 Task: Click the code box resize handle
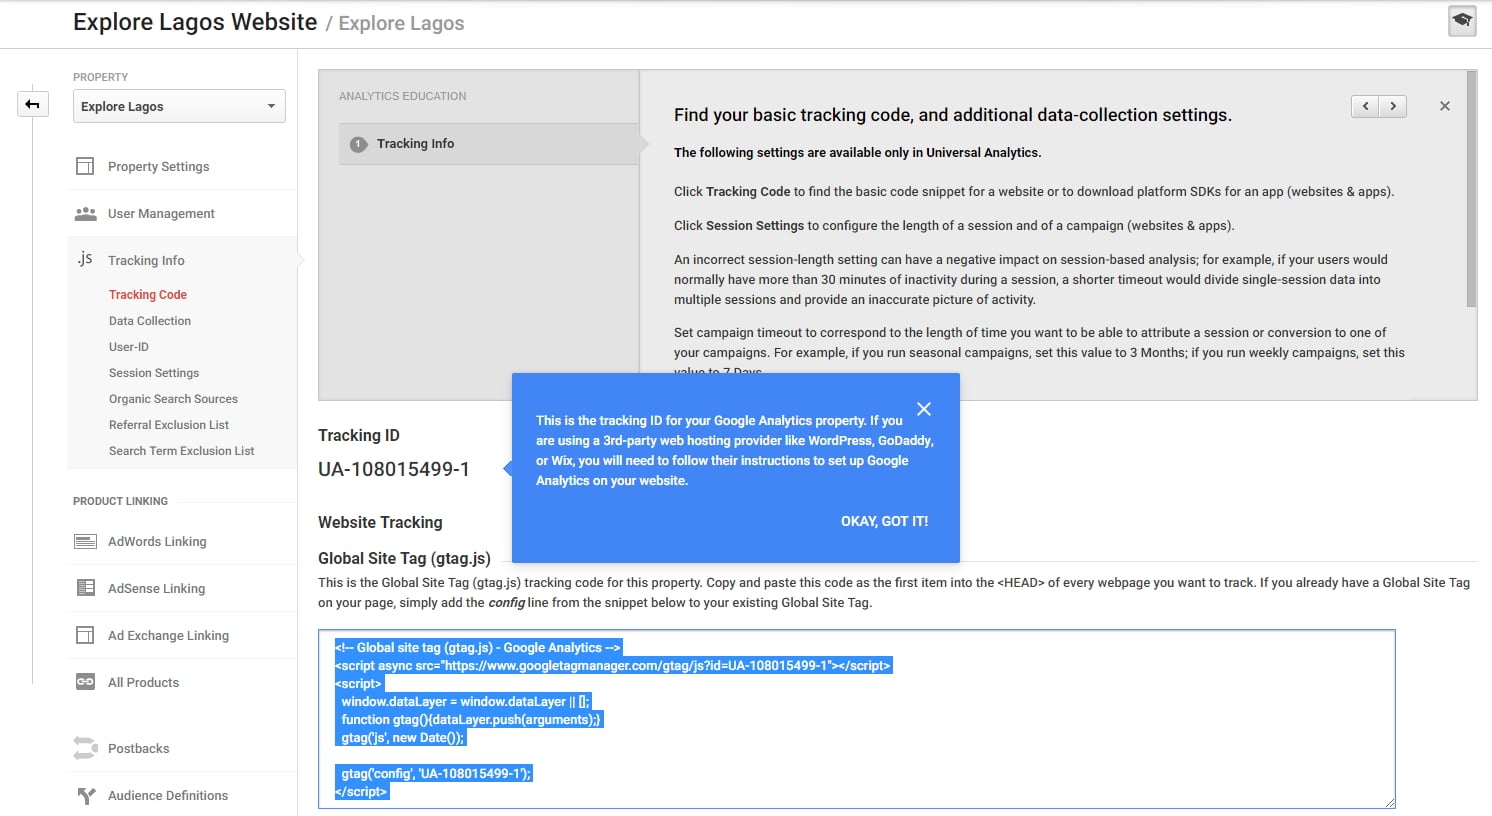[x=1389, y=802]
